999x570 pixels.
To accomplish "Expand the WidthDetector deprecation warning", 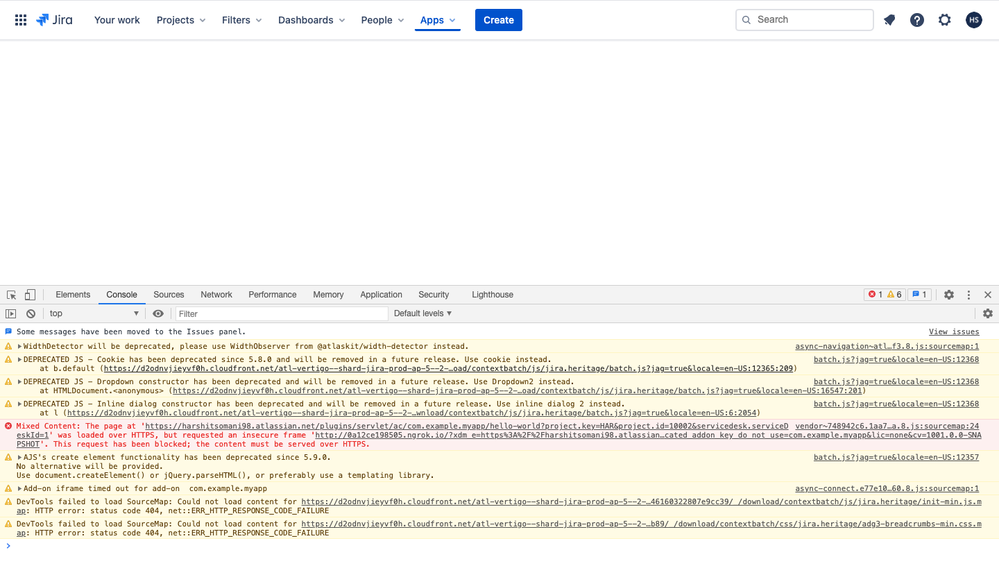I will click(x=19, y=346).
